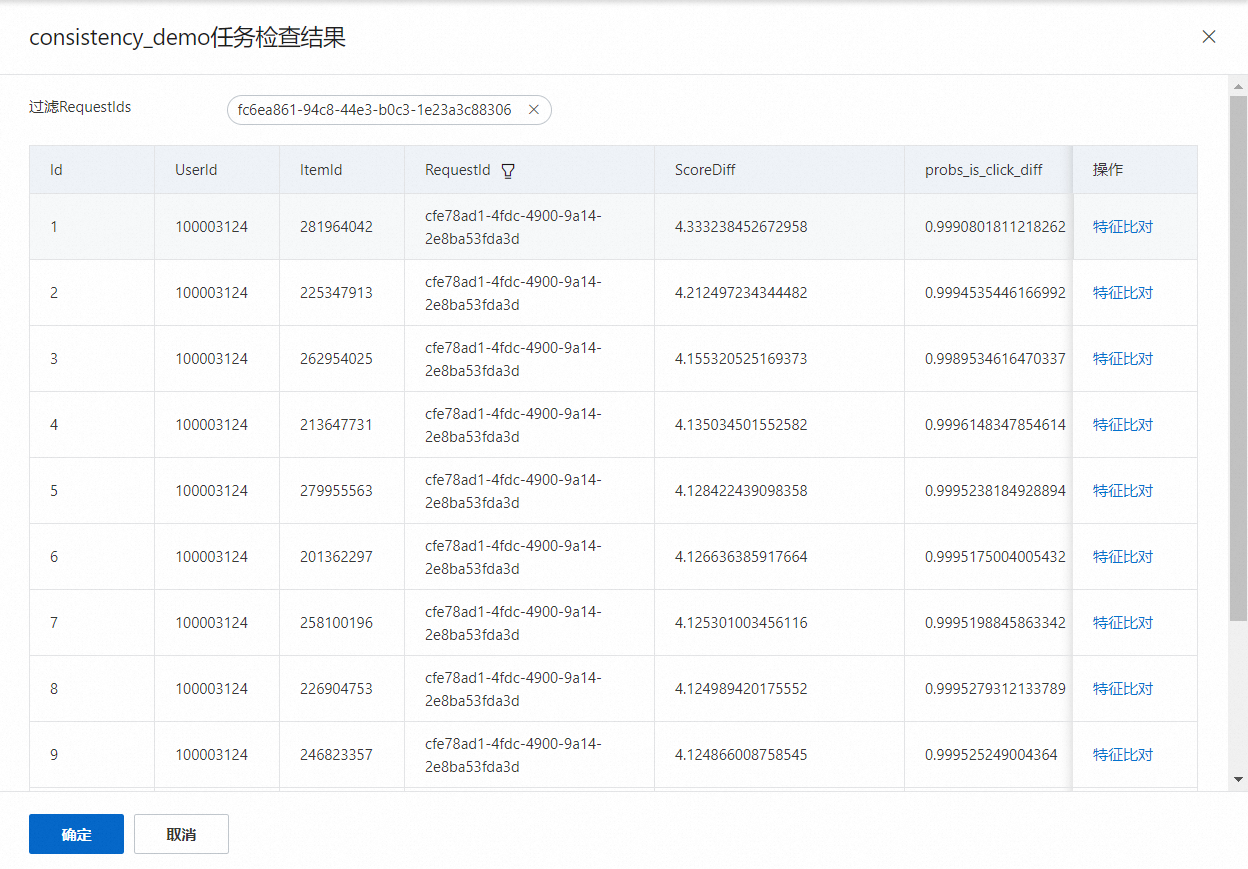Click the ItemId column header
The height and width of the screenshot is (869, 1248).
[342, 170]
